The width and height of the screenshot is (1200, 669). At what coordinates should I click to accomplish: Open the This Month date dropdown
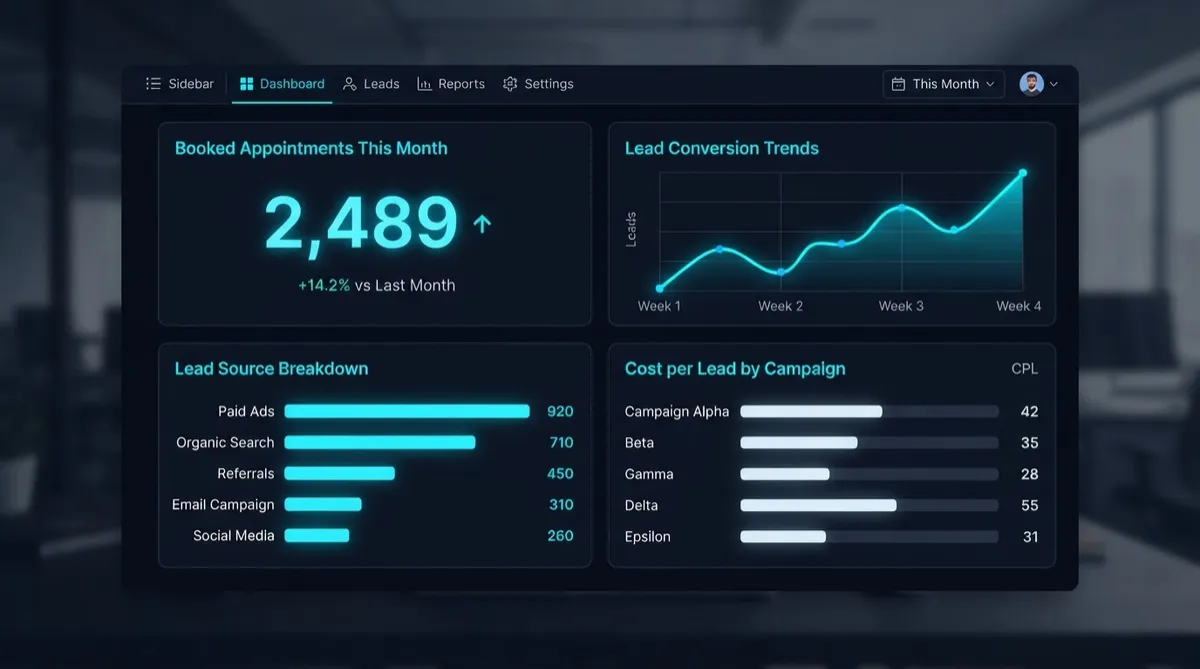[x=943, y=84]
